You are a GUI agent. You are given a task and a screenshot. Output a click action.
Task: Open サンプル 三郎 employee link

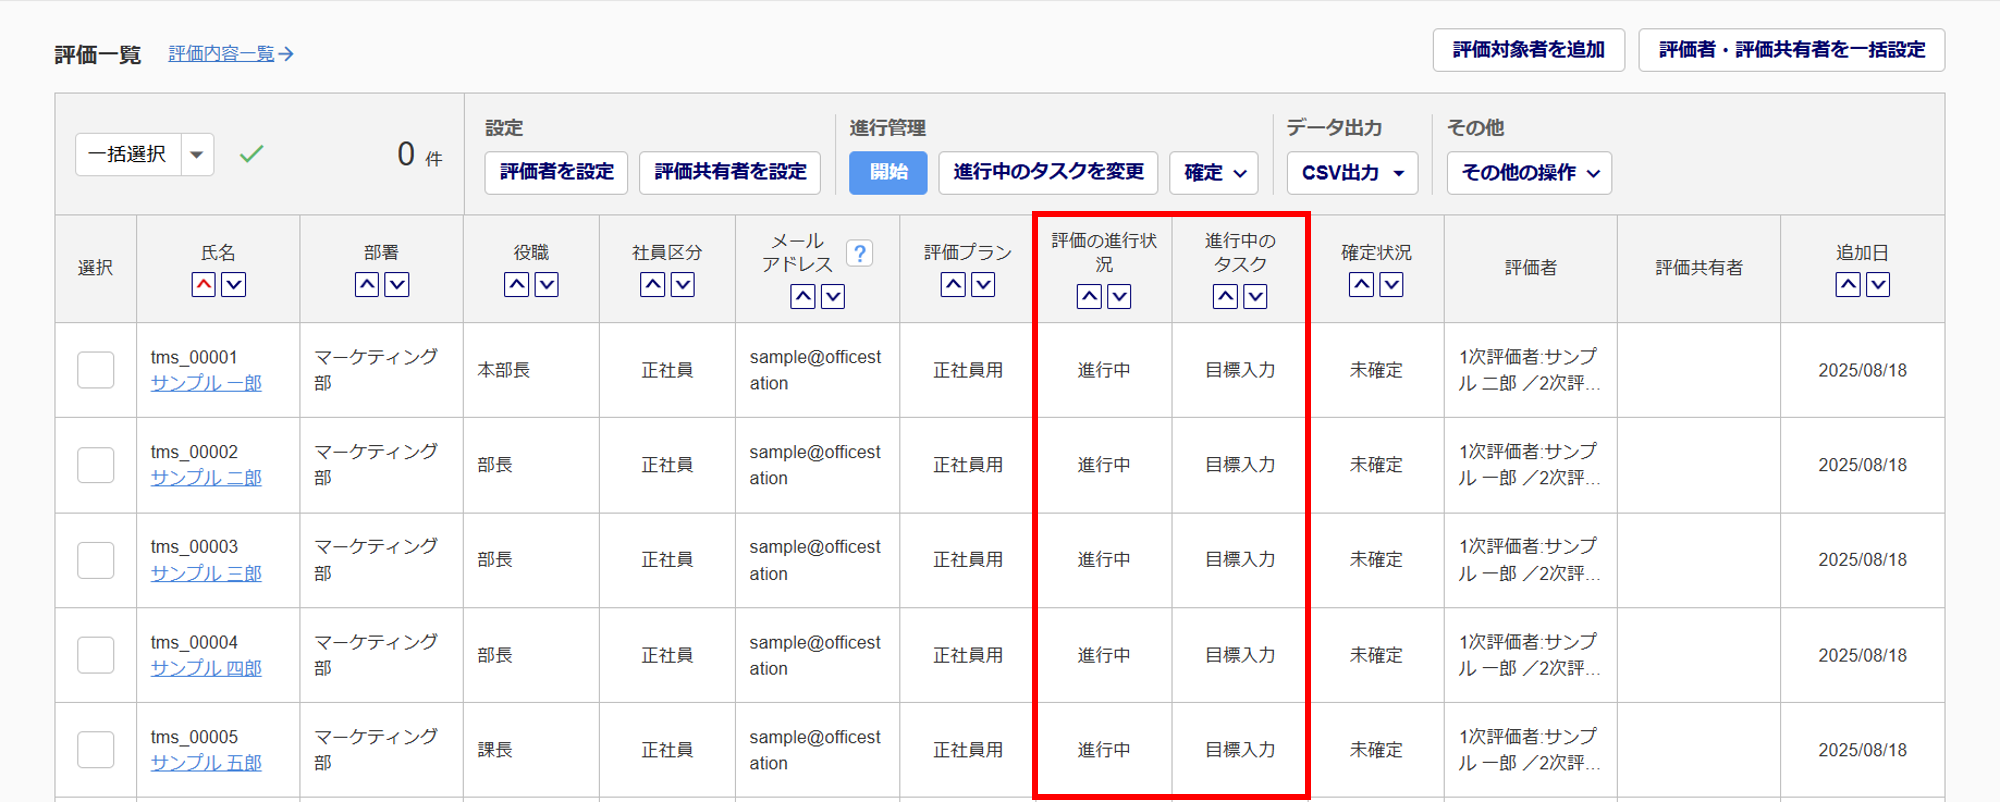pyautogui.click(x=206, y=573)
